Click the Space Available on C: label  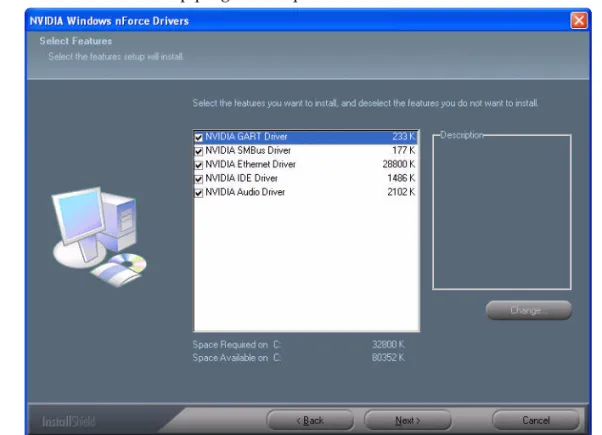tap(236, 358)
